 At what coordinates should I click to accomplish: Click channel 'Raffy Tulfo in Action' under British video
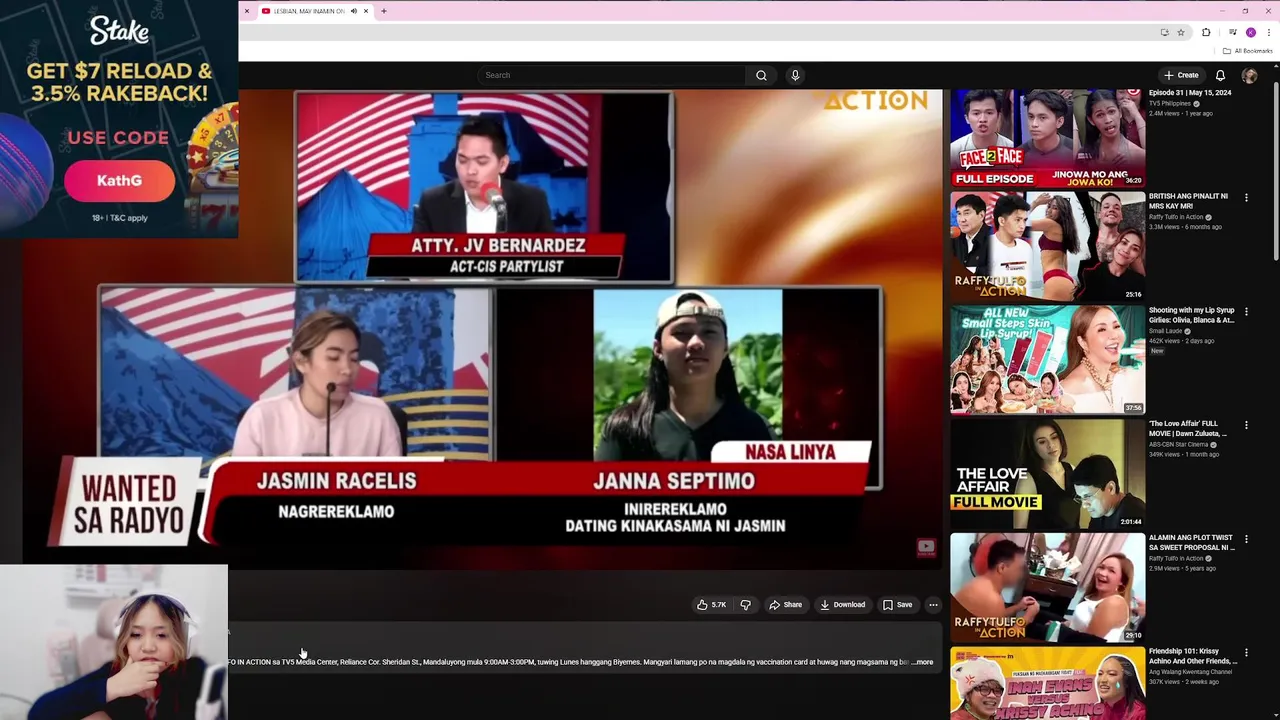coord(1176,217)
